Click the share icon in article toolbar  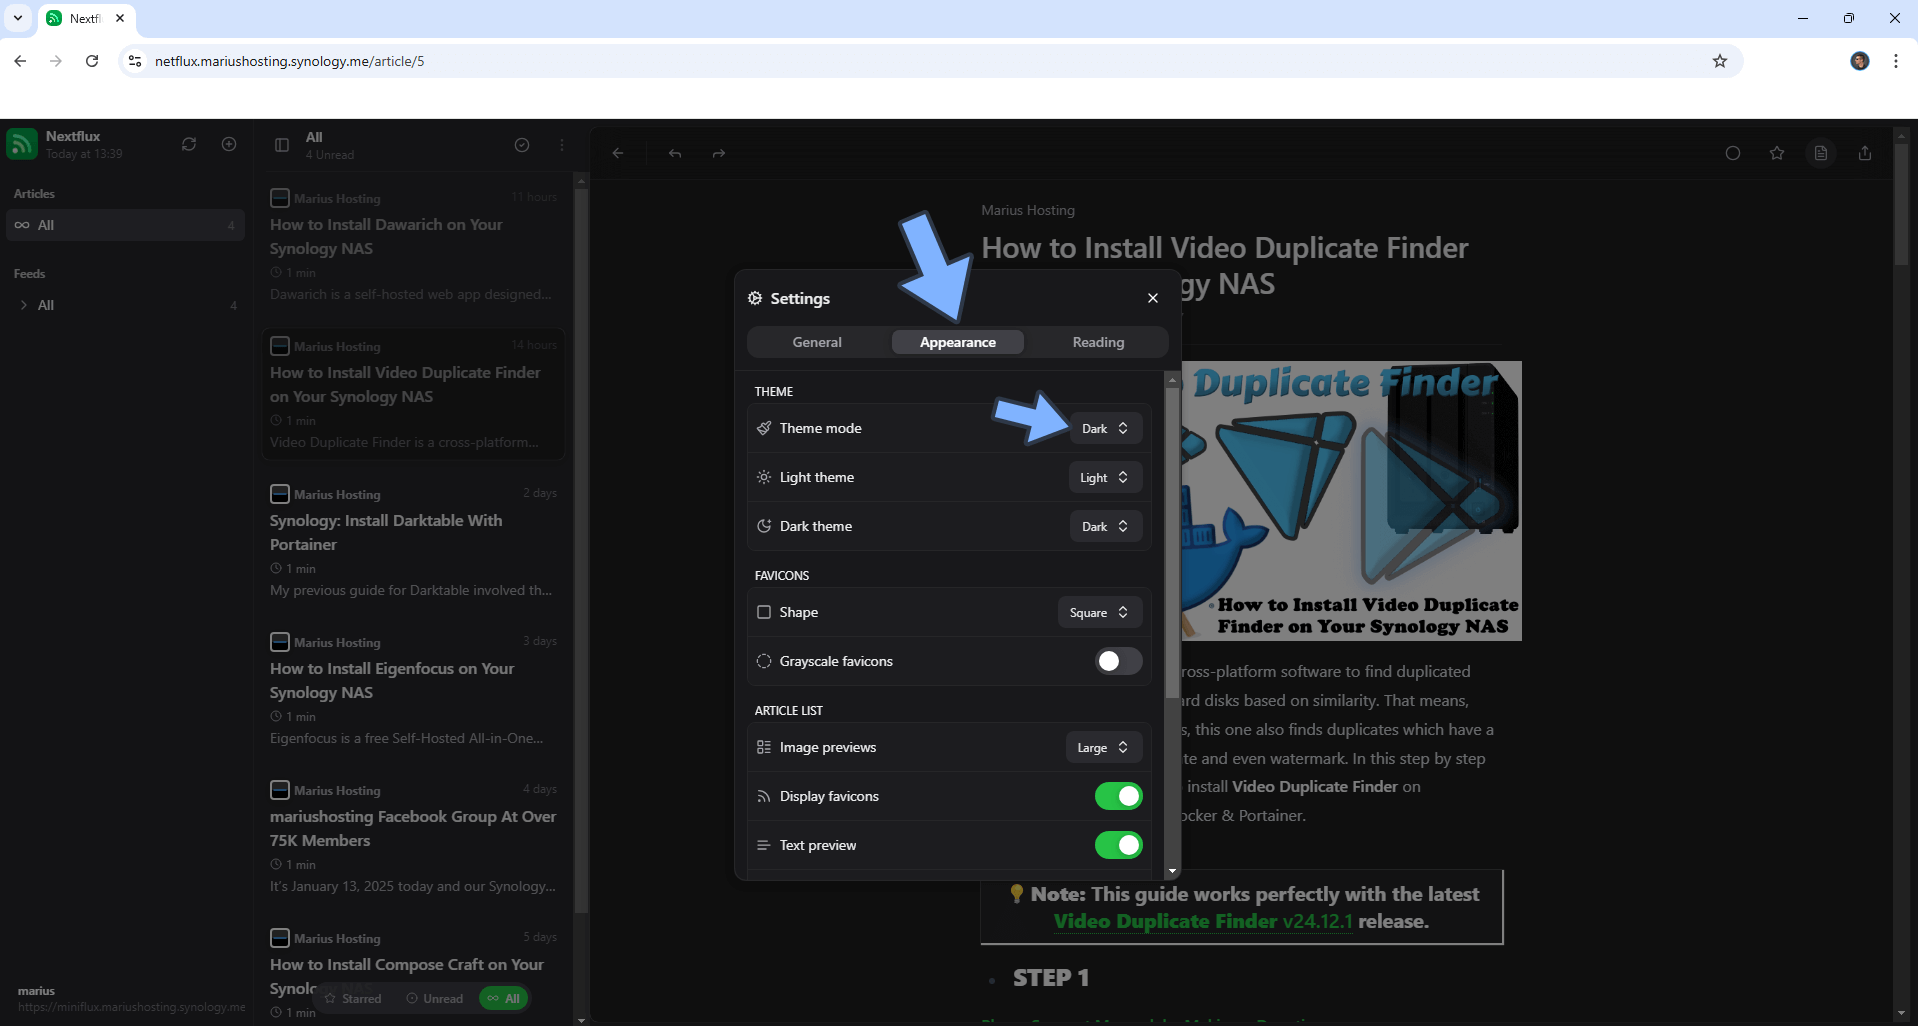1865,153
